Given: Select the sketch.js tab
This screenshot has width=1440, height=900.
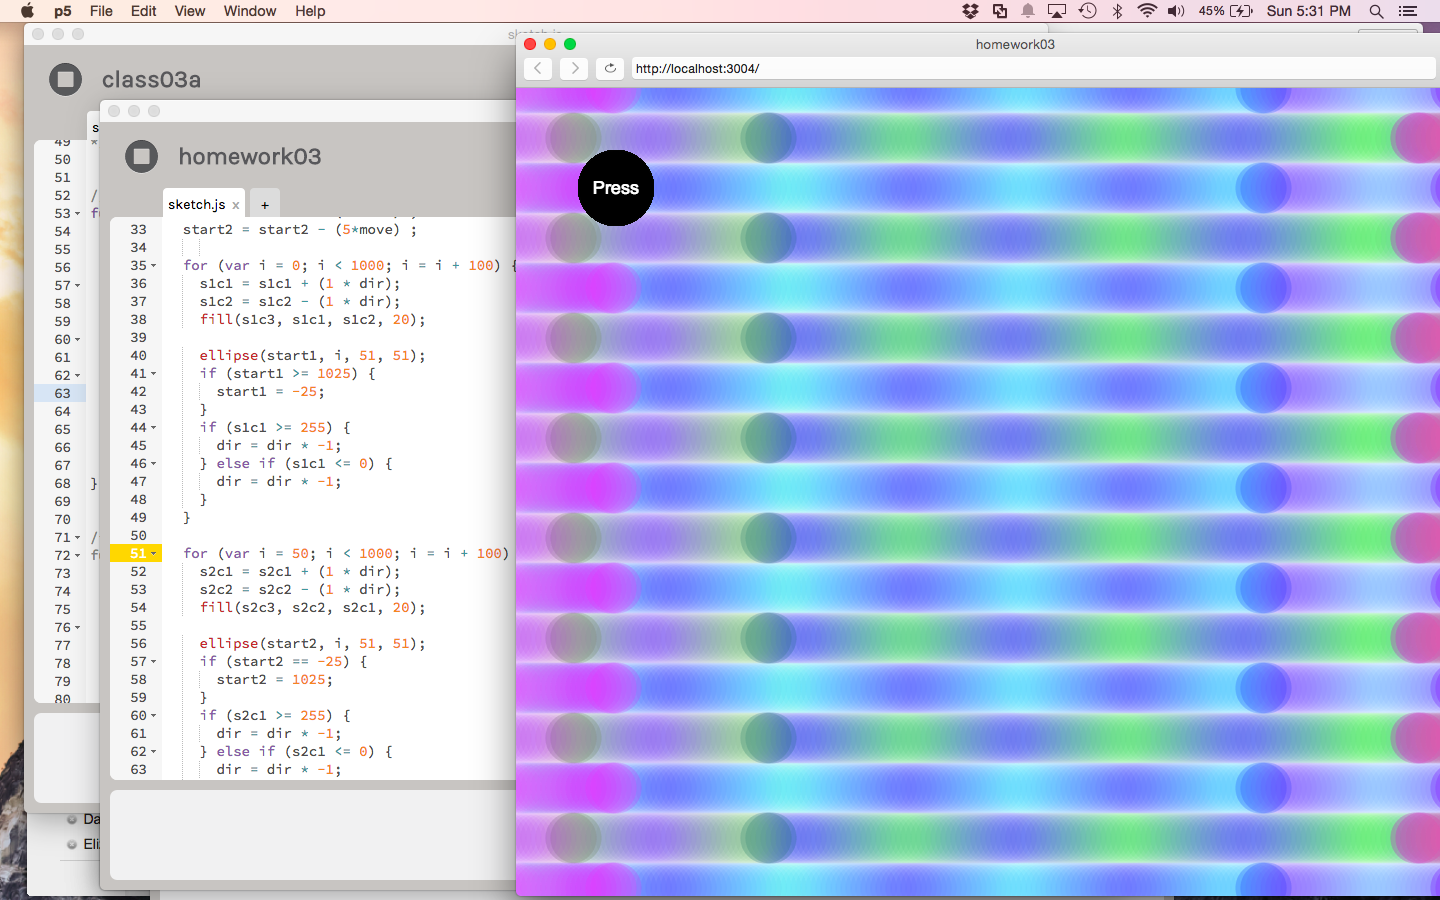Looking at the screenshot, I should [196, 205].
